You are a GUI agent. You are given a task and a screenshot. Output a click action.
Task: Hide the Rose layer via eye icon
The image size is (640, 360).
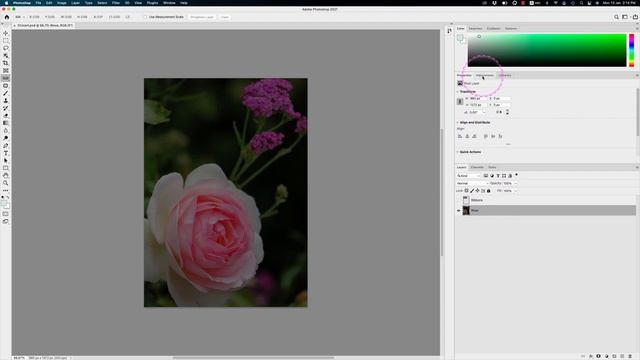pyautogui.click(x=458, y=211)
